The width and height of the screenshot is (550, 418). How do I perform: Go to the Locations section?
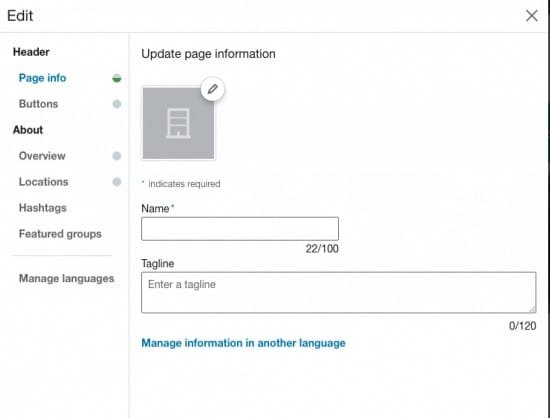(43, 182)
